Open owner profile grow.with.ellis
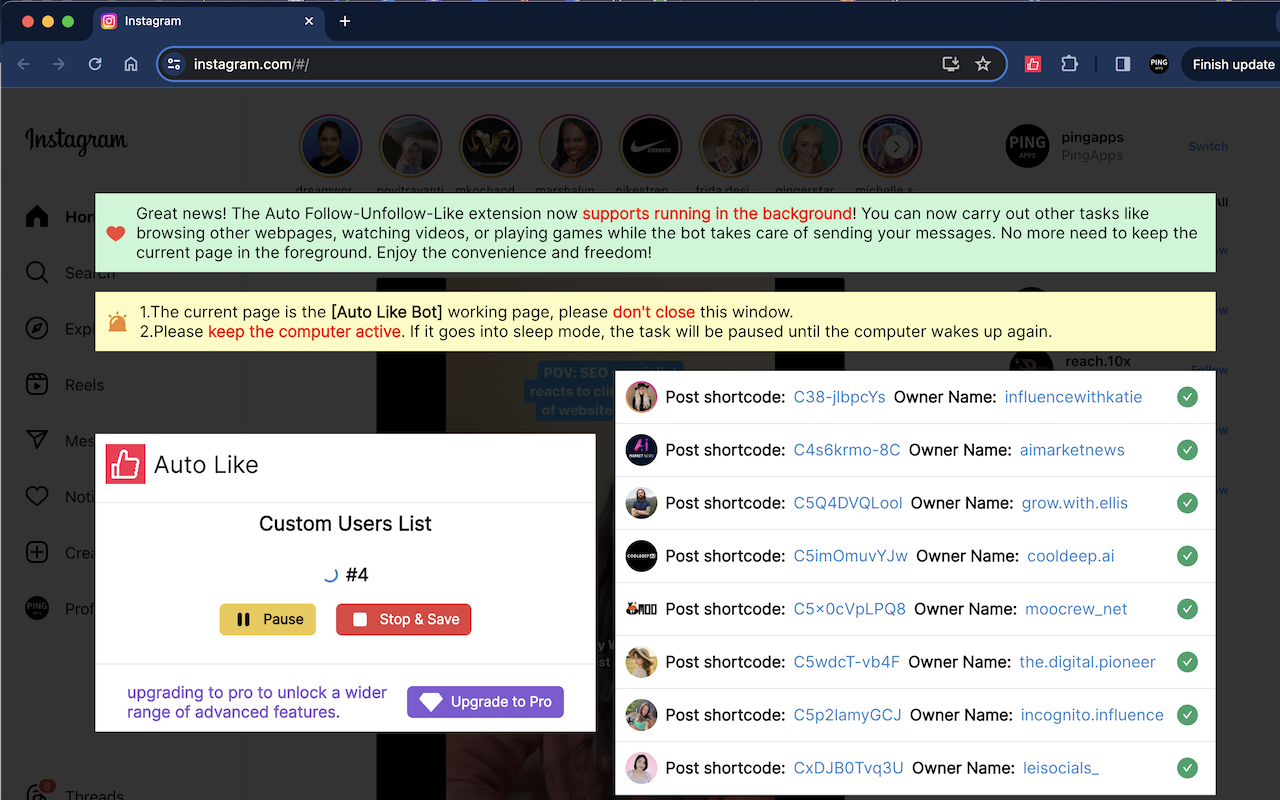Screen dimensions: 1280x800 1074,503
